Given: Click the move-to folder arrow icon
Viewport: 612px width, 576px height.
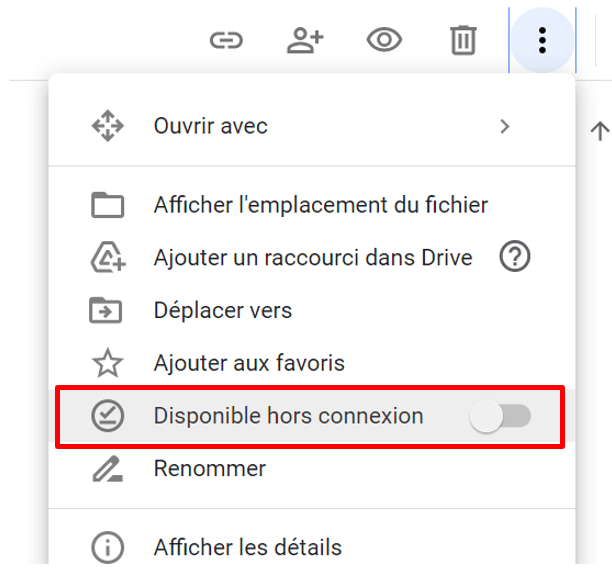Looking at the screenshot, I should click(106, 310).
